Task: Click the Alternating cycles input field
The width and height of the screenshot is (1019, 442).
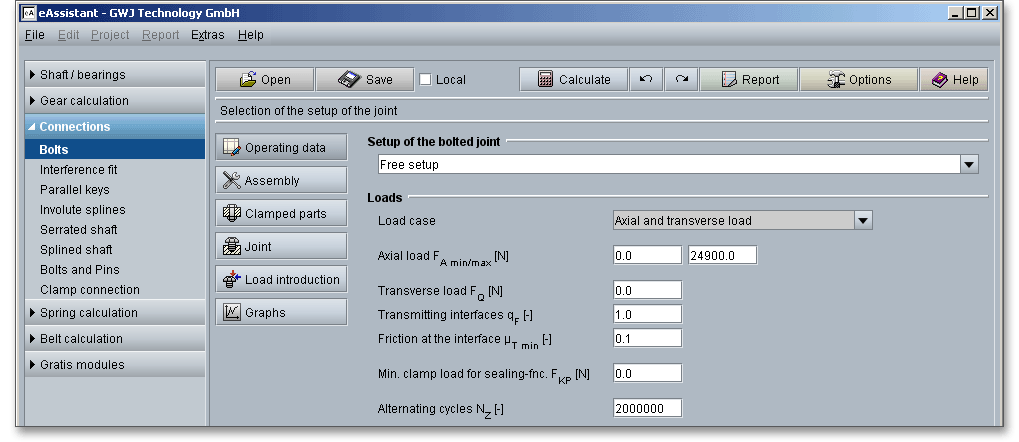Action: click(647, 409)
